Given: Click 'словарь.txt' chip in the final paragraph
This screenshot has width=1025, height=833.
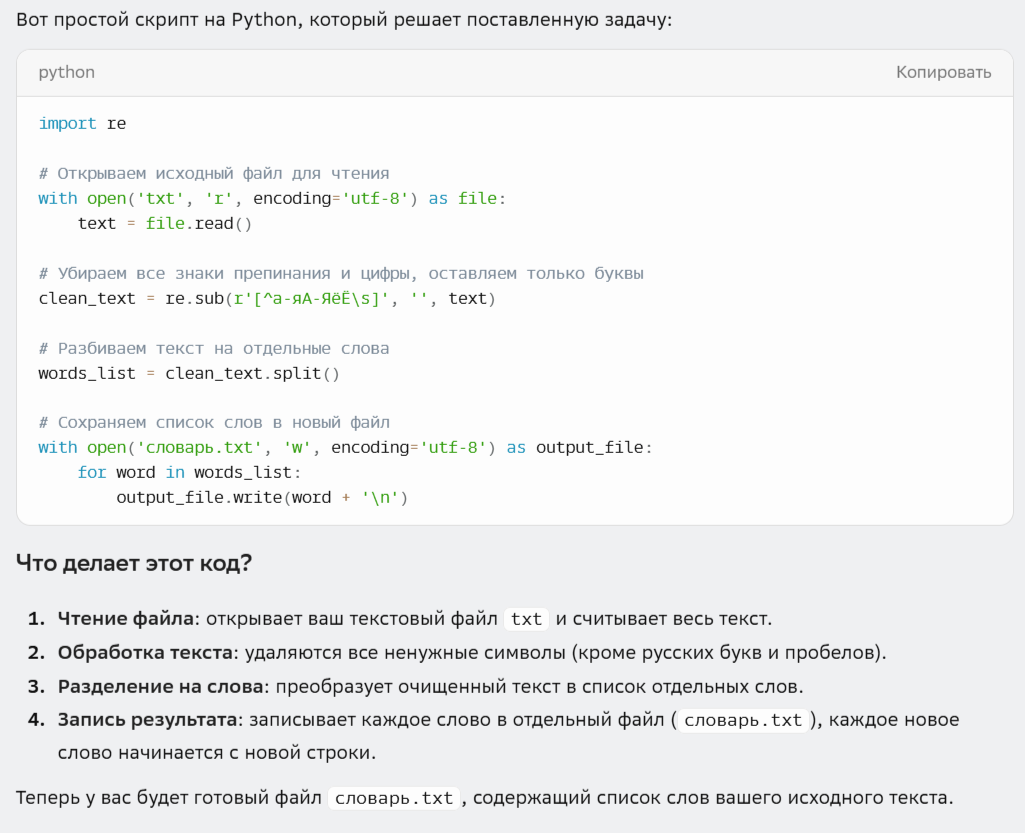Looking at the screenshot, I should coord(394,798).
